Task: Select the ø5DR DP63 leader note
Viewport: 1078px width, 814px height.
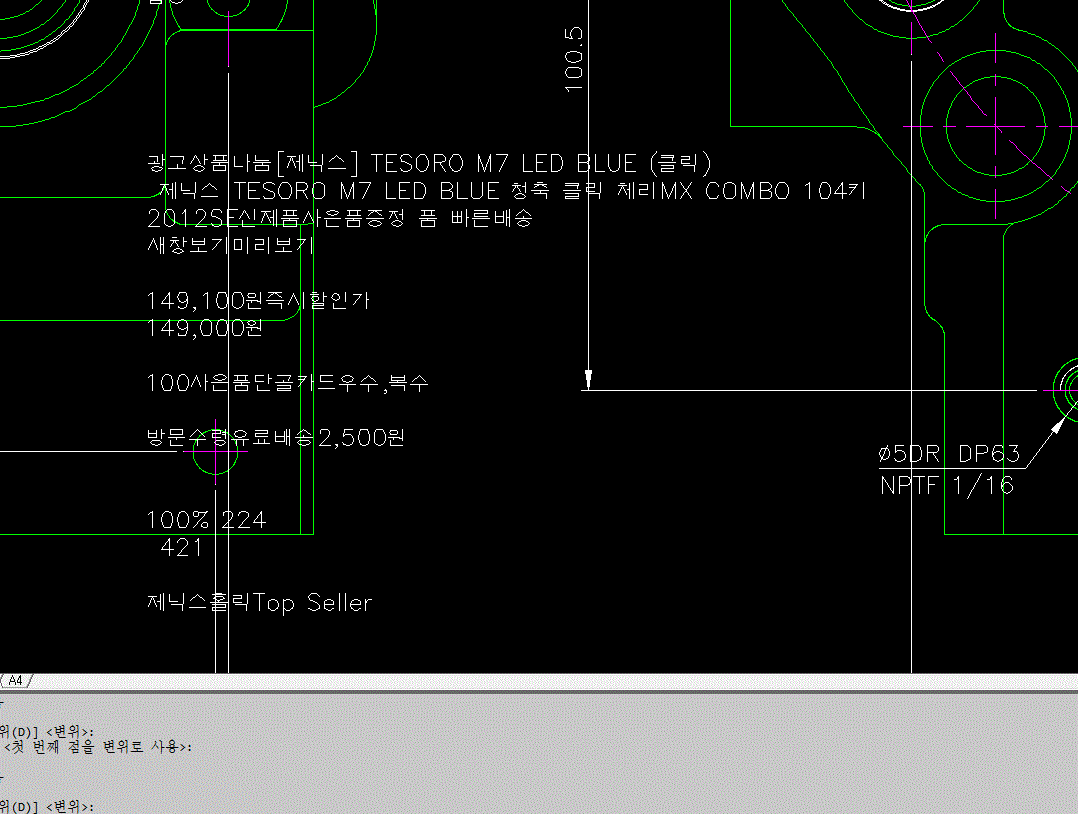Action: point(949,454)
